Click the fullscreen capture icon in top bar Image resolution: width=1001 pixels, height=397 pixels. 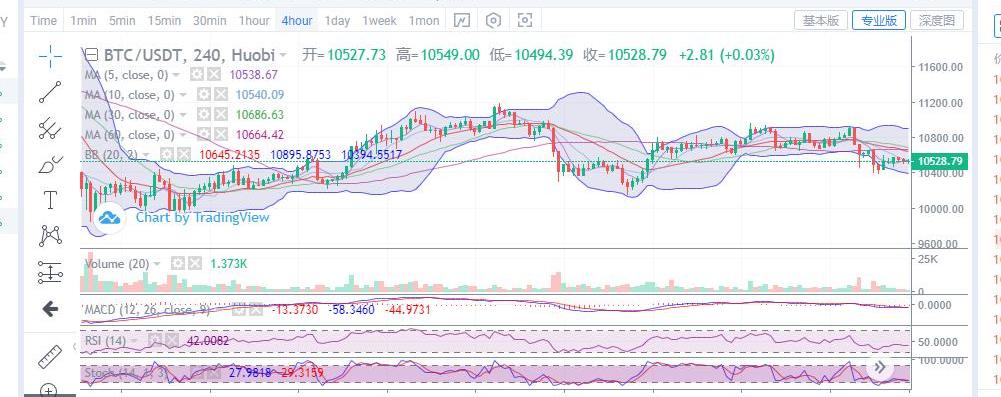[524, 20]
